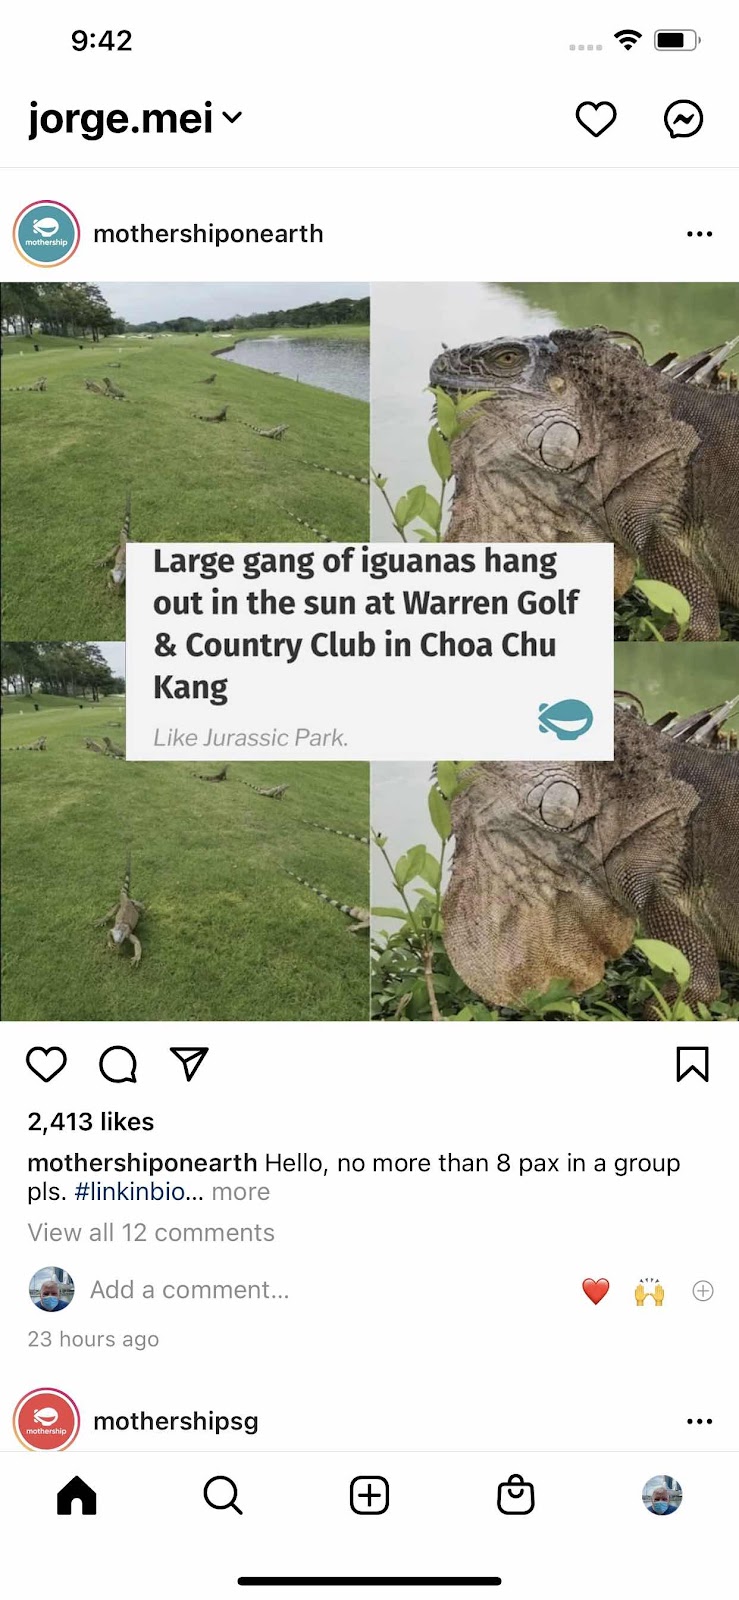Go to the Home tab

pos(77,1496)
